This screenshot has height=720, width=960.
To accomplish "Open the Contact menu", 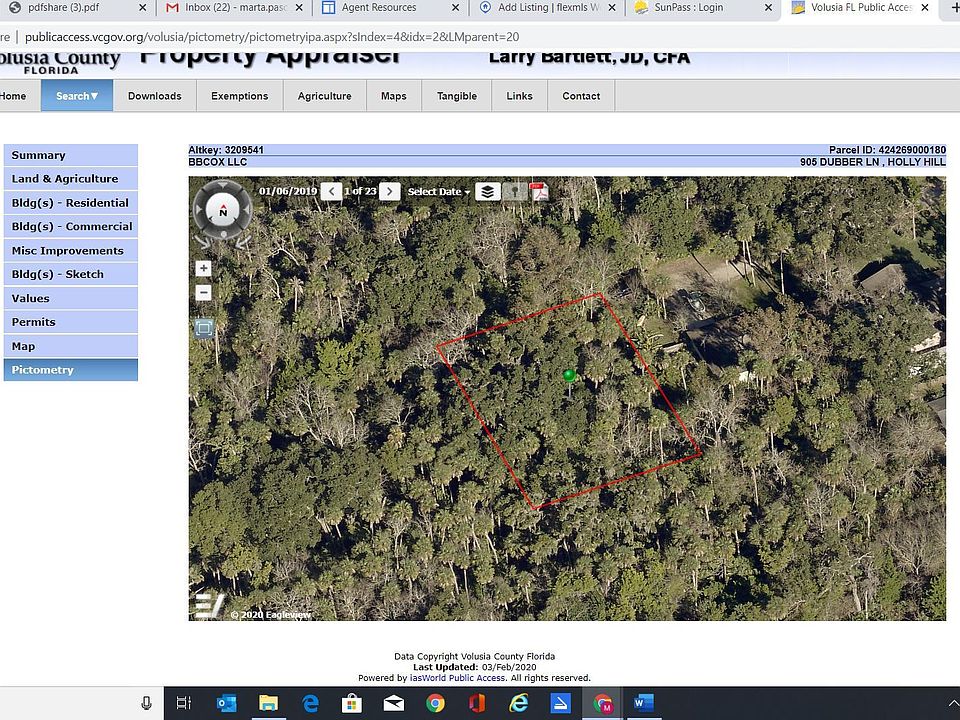I will tap(581, 96).
